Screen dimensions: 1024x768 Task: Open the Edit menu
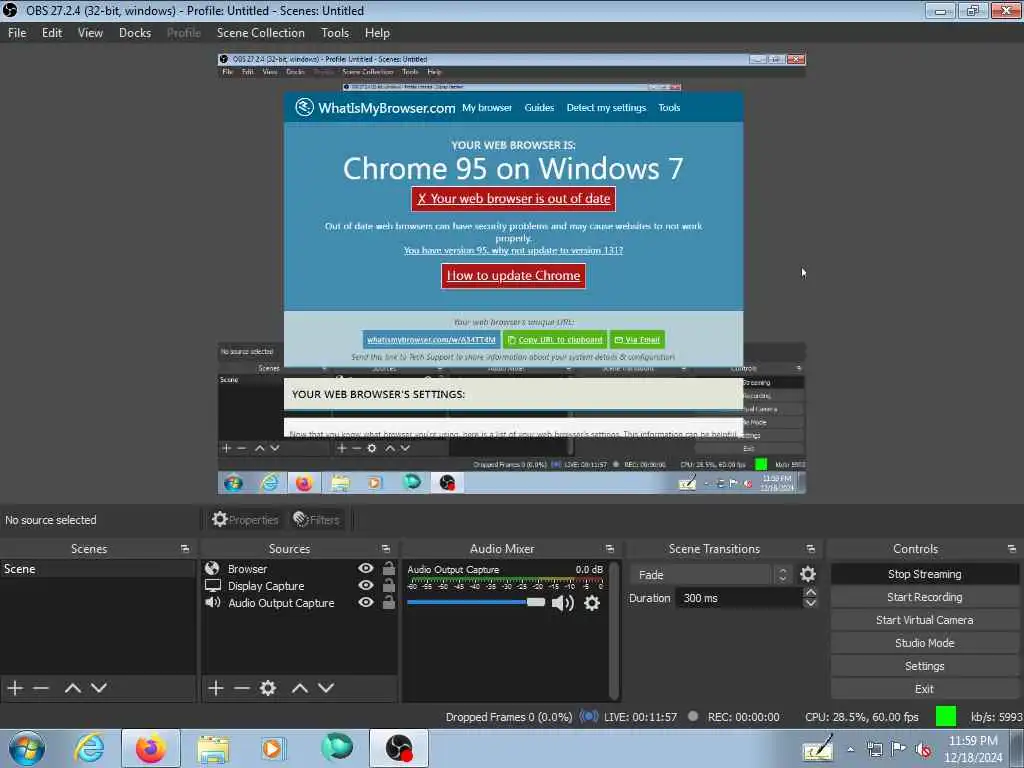pos(52,33)
